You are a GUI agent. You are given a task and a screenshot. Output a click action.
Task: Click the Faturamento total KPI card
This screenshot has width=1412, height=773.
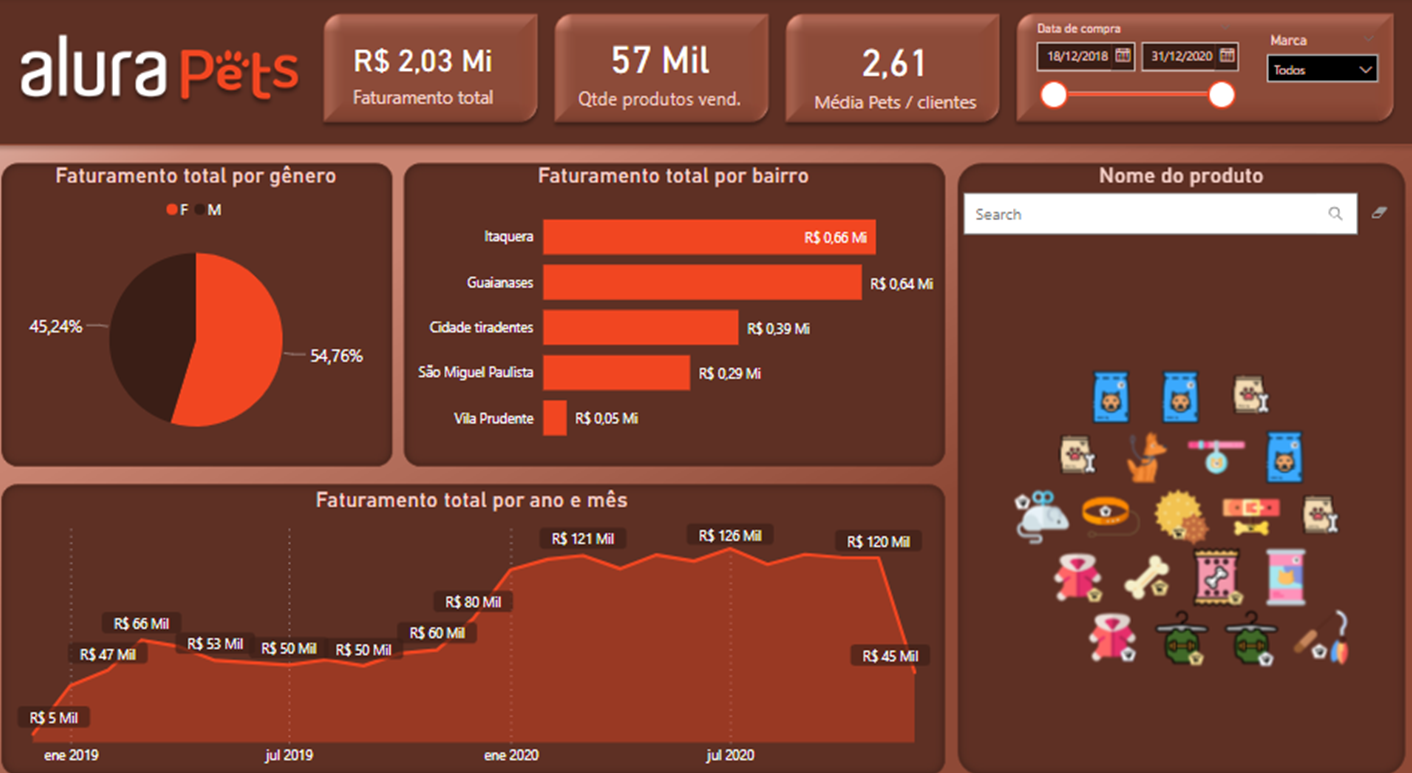coord(430,68)
